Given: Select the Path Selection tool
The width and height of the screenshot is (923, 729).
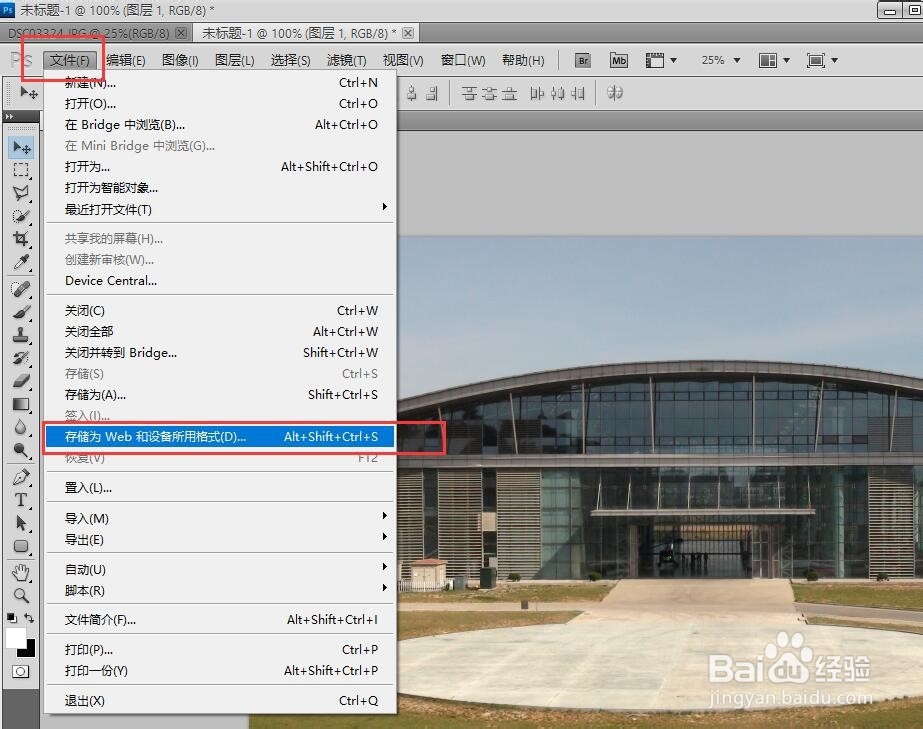Looking at the screenshot, I should coord(21,523).
